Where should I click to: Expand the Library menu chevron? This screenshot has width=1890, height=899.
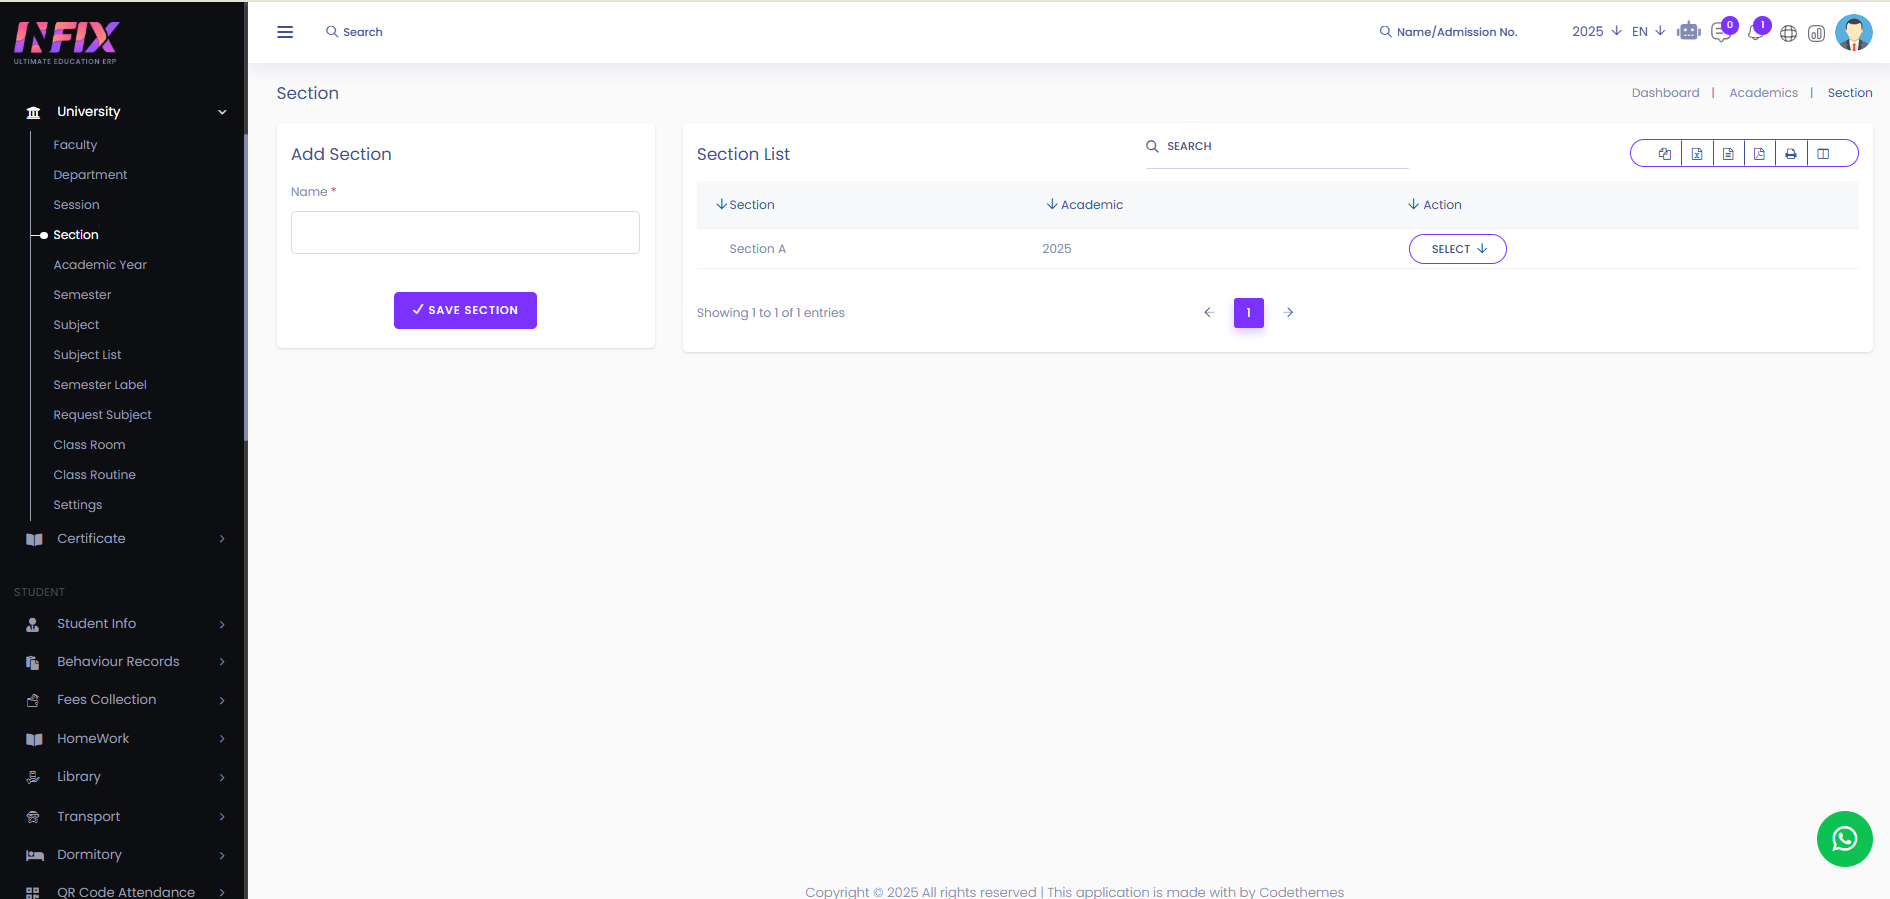point(222,777)
